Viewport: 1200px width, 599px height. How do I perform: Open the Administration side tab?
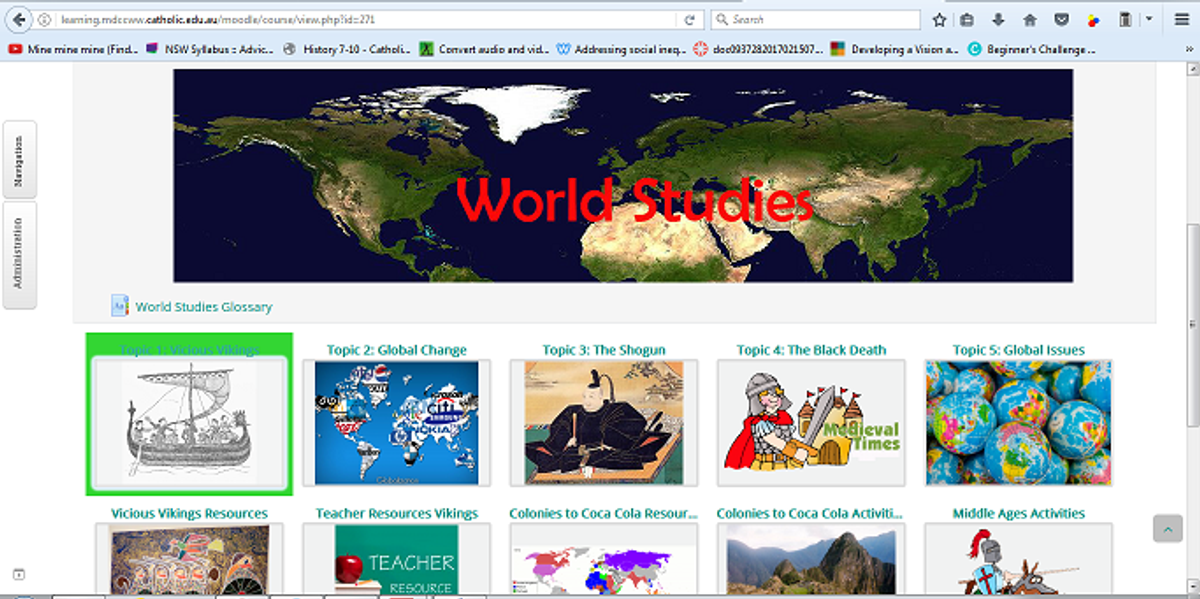click(x=20, y=255)
